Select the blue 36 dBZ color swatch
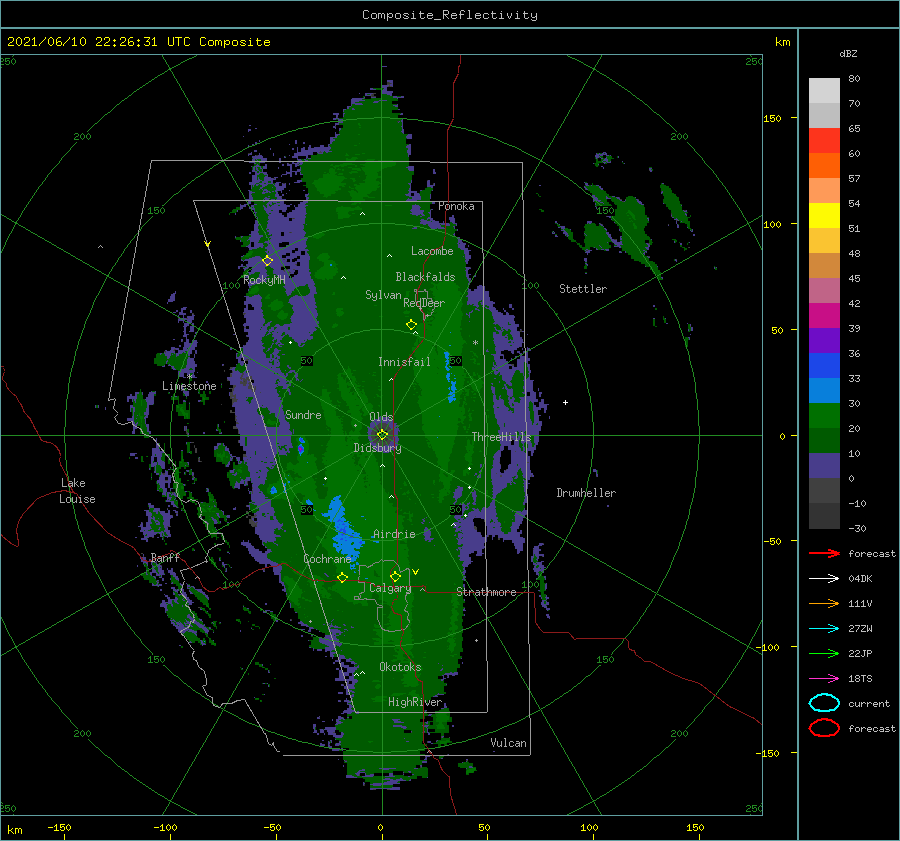Viewport: 900px width, 841px height. click(x=824, y=365)
